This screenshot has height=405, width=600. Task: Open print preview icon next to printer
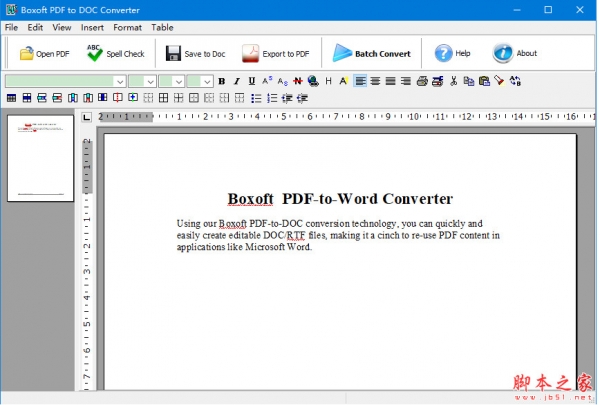click(x=437, y=81)
